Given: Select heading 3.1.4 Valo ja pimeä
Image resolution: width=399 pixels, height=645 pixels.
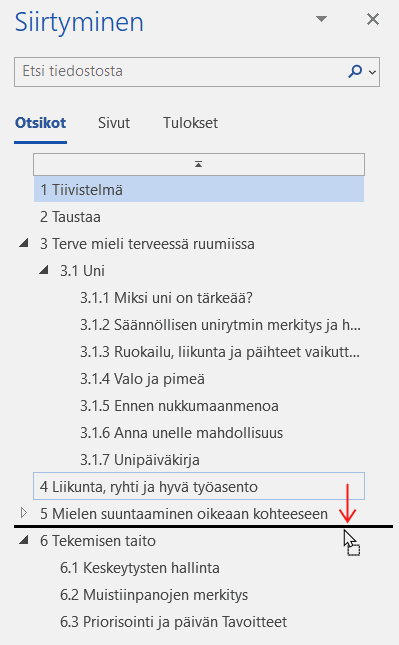Looking at the screenshot, I should click(142, 379).
